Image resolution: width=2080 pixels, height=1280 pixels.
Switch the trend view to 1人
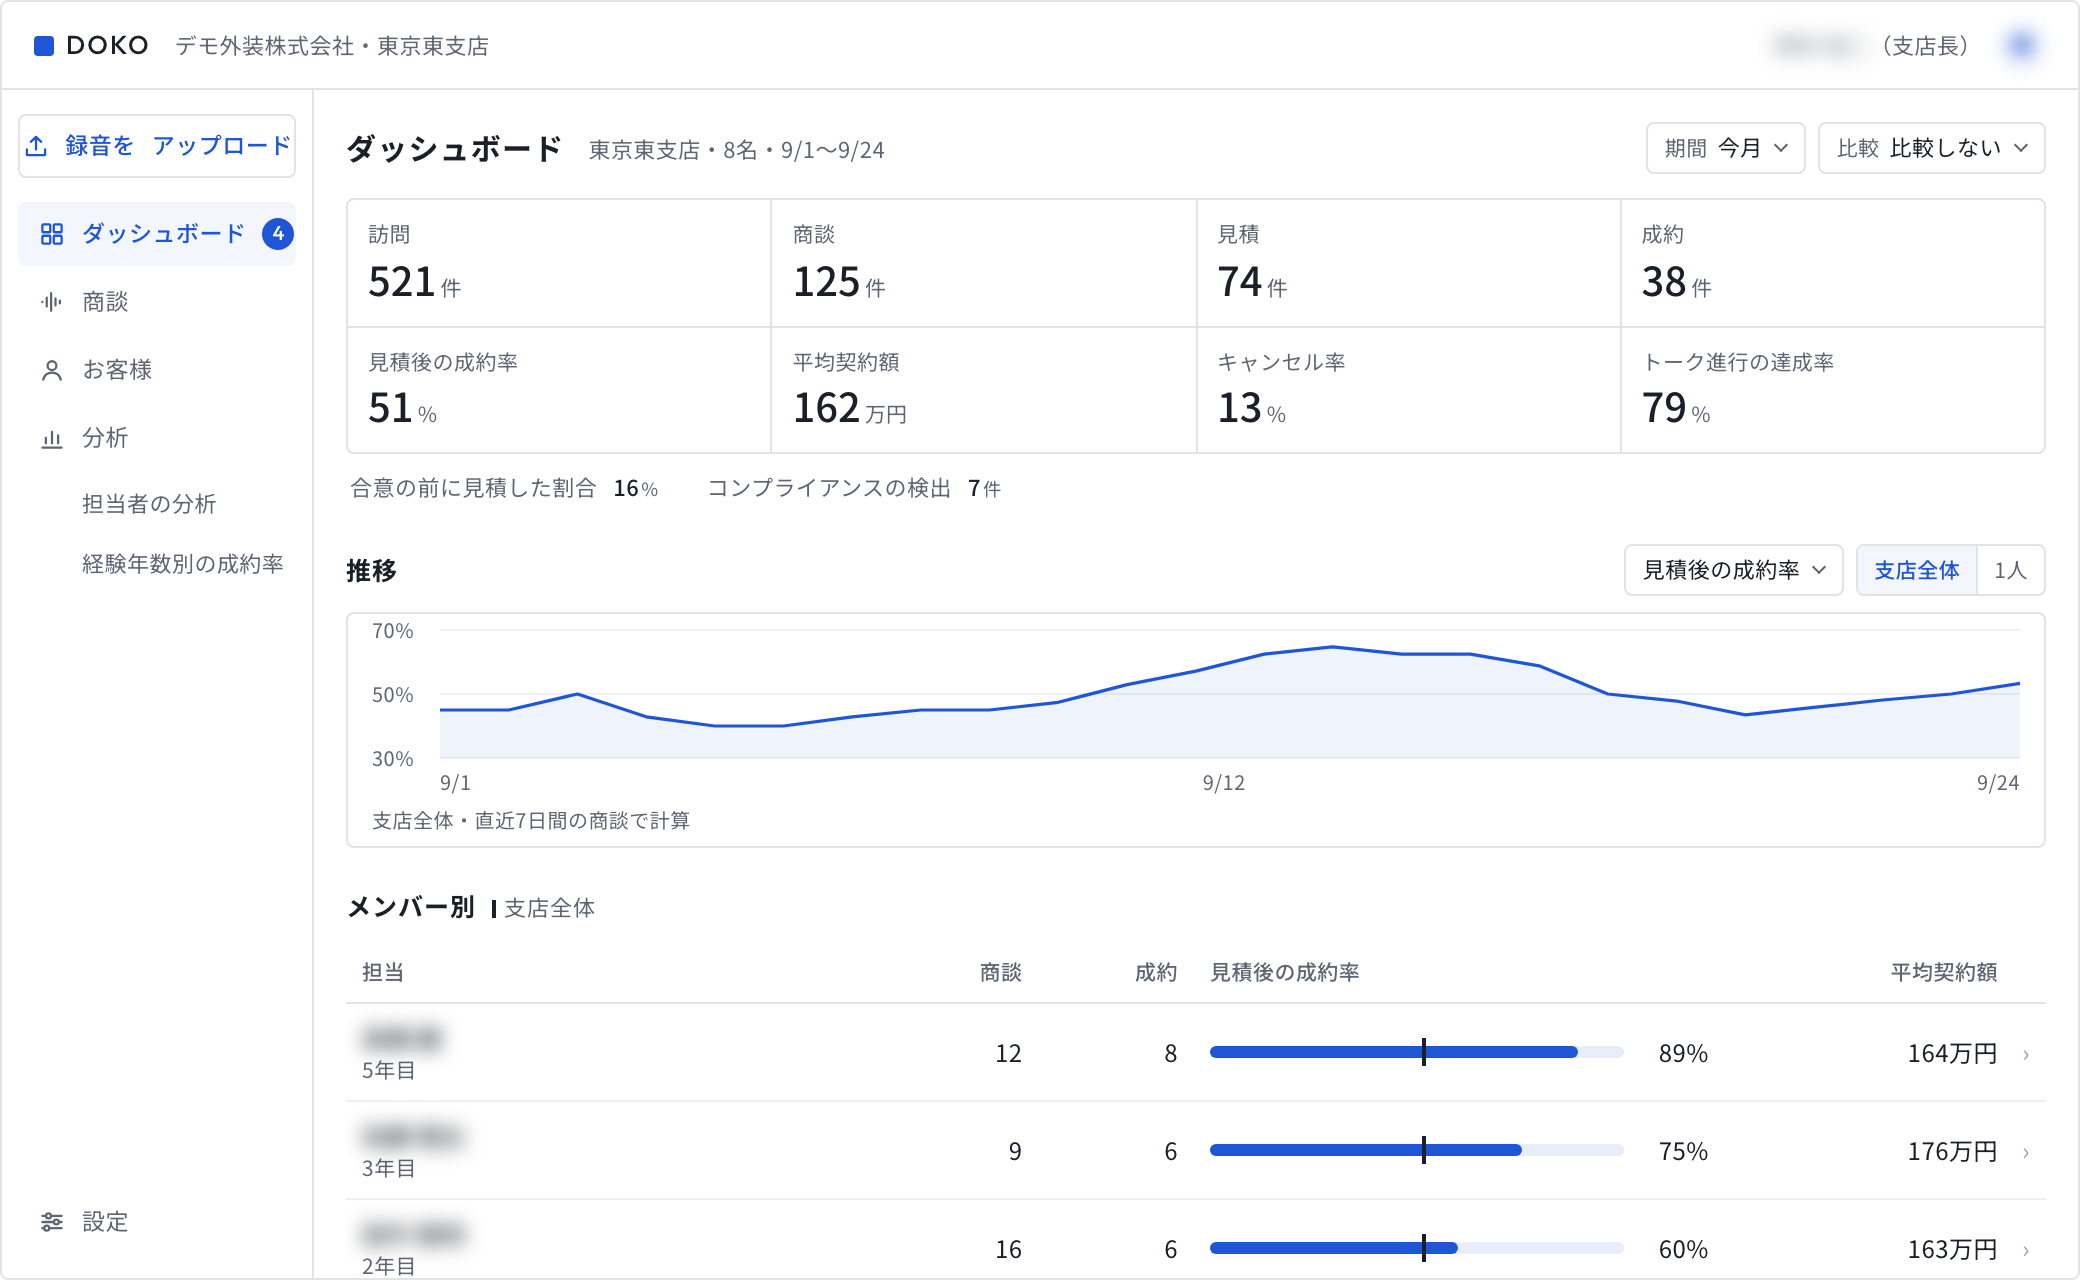tap(2010, 570)
